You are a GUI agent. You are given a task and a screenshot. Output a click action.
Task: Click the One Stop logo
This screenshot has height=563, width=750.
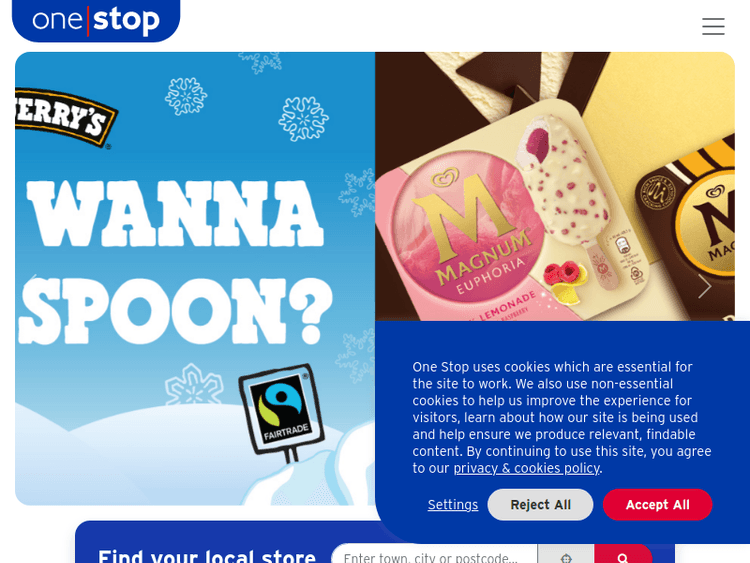click(96, 21)
